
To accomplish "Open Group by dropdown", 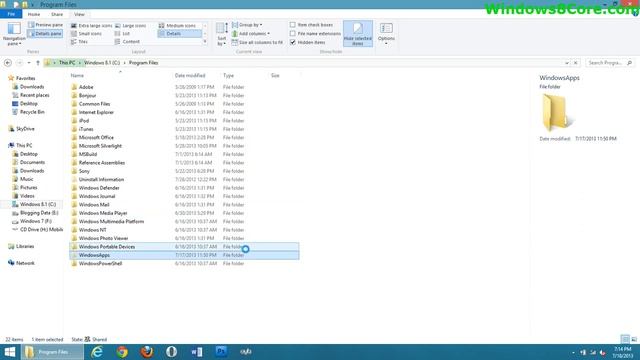I will click(x=247, y=25).
